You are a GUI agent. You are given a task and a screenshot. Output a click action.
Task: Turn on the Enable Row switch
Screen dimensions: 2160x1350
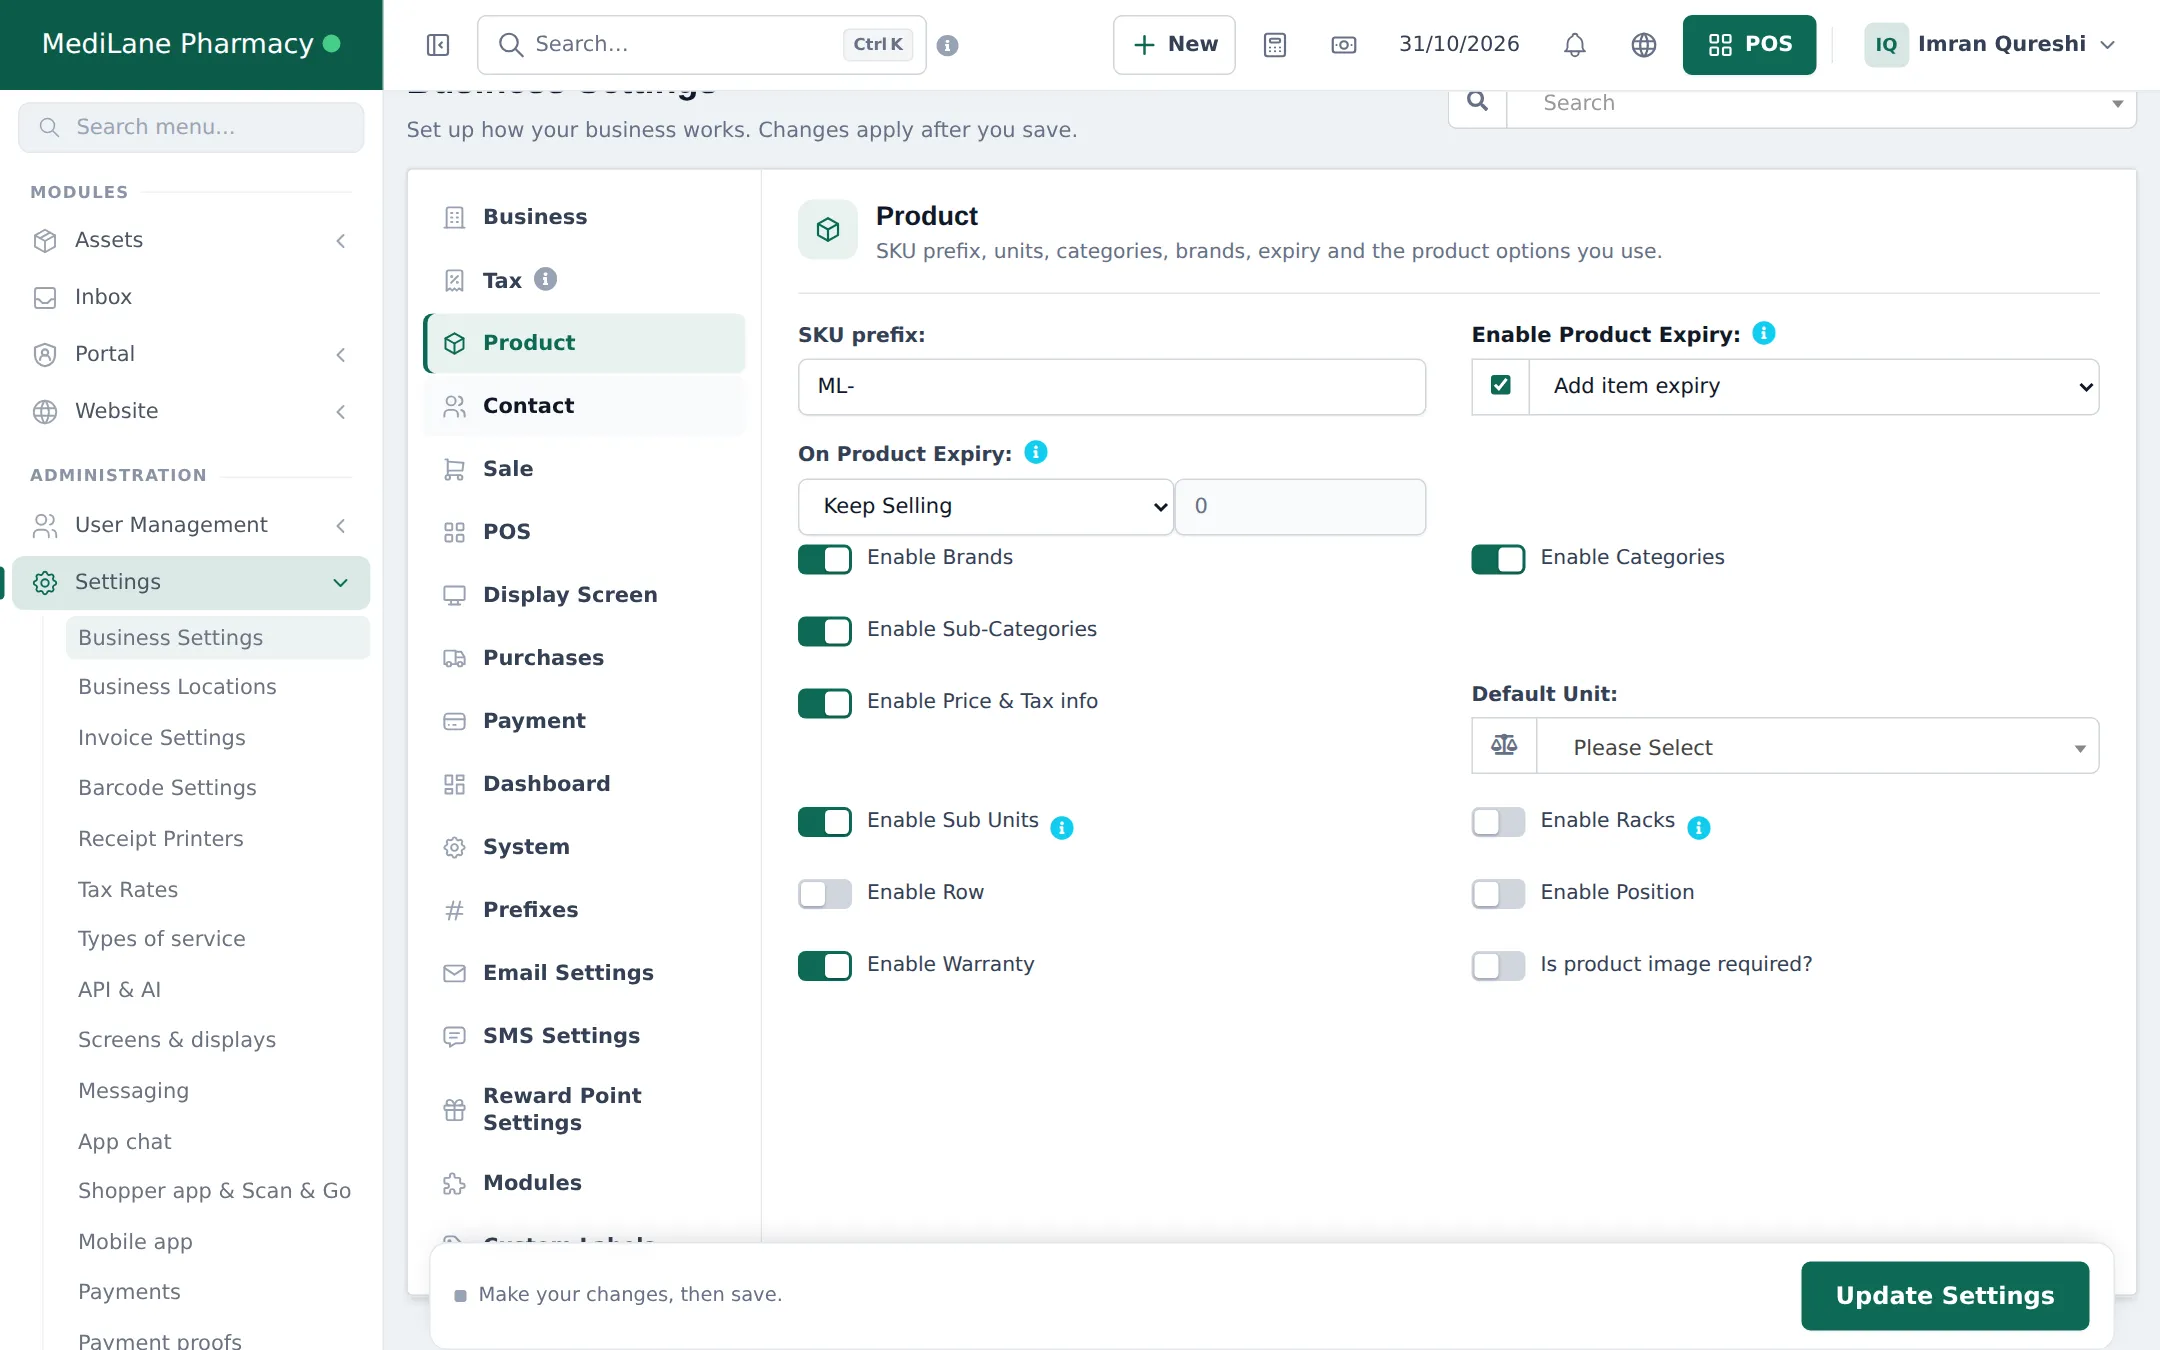tap(825, 894)
